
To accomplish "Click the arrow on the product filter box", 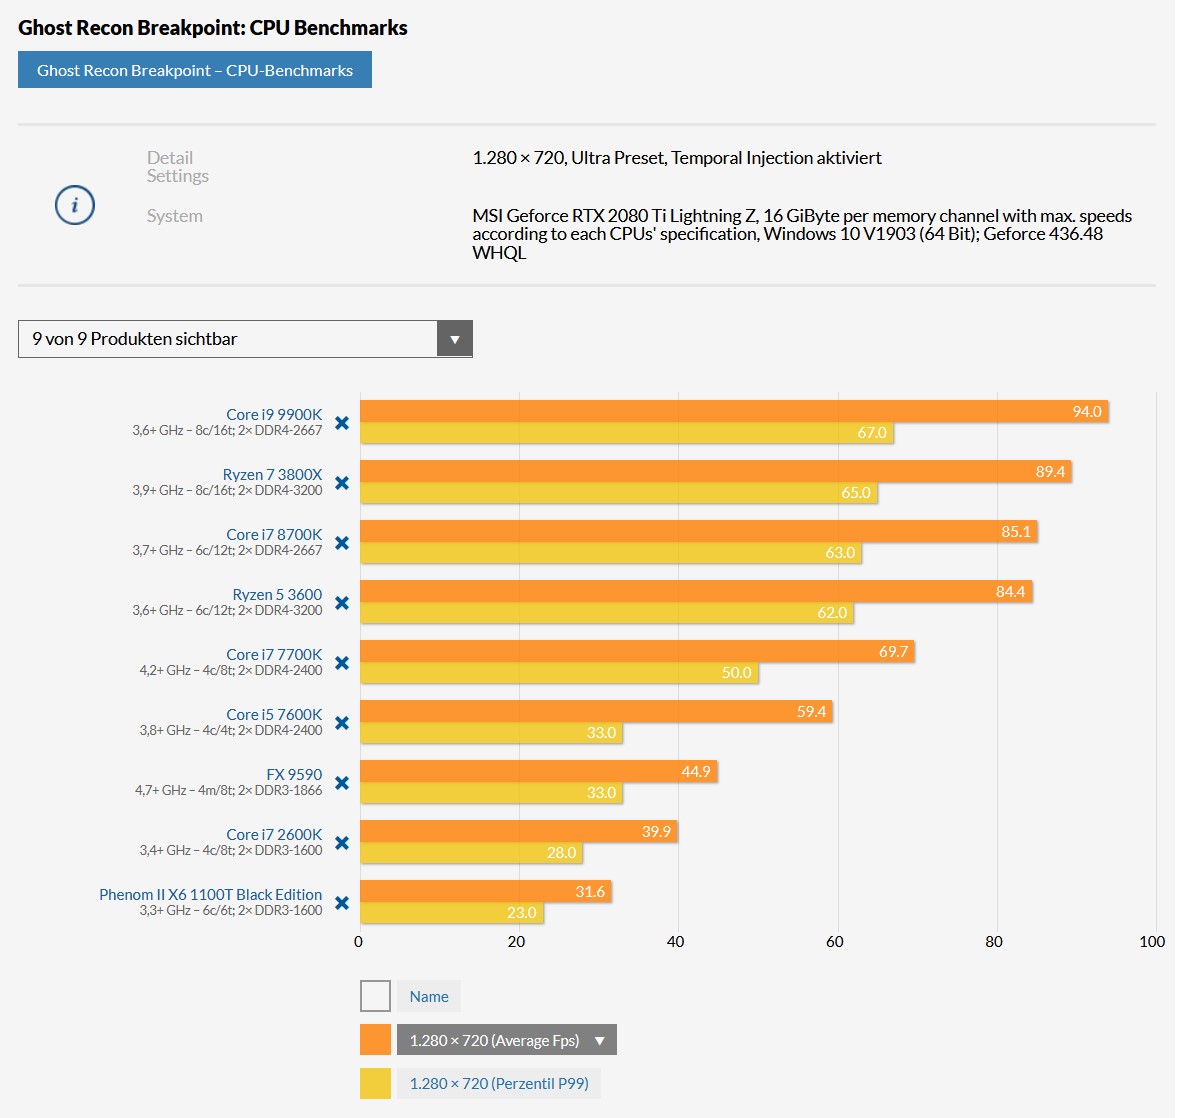I will tap(456, 339).
